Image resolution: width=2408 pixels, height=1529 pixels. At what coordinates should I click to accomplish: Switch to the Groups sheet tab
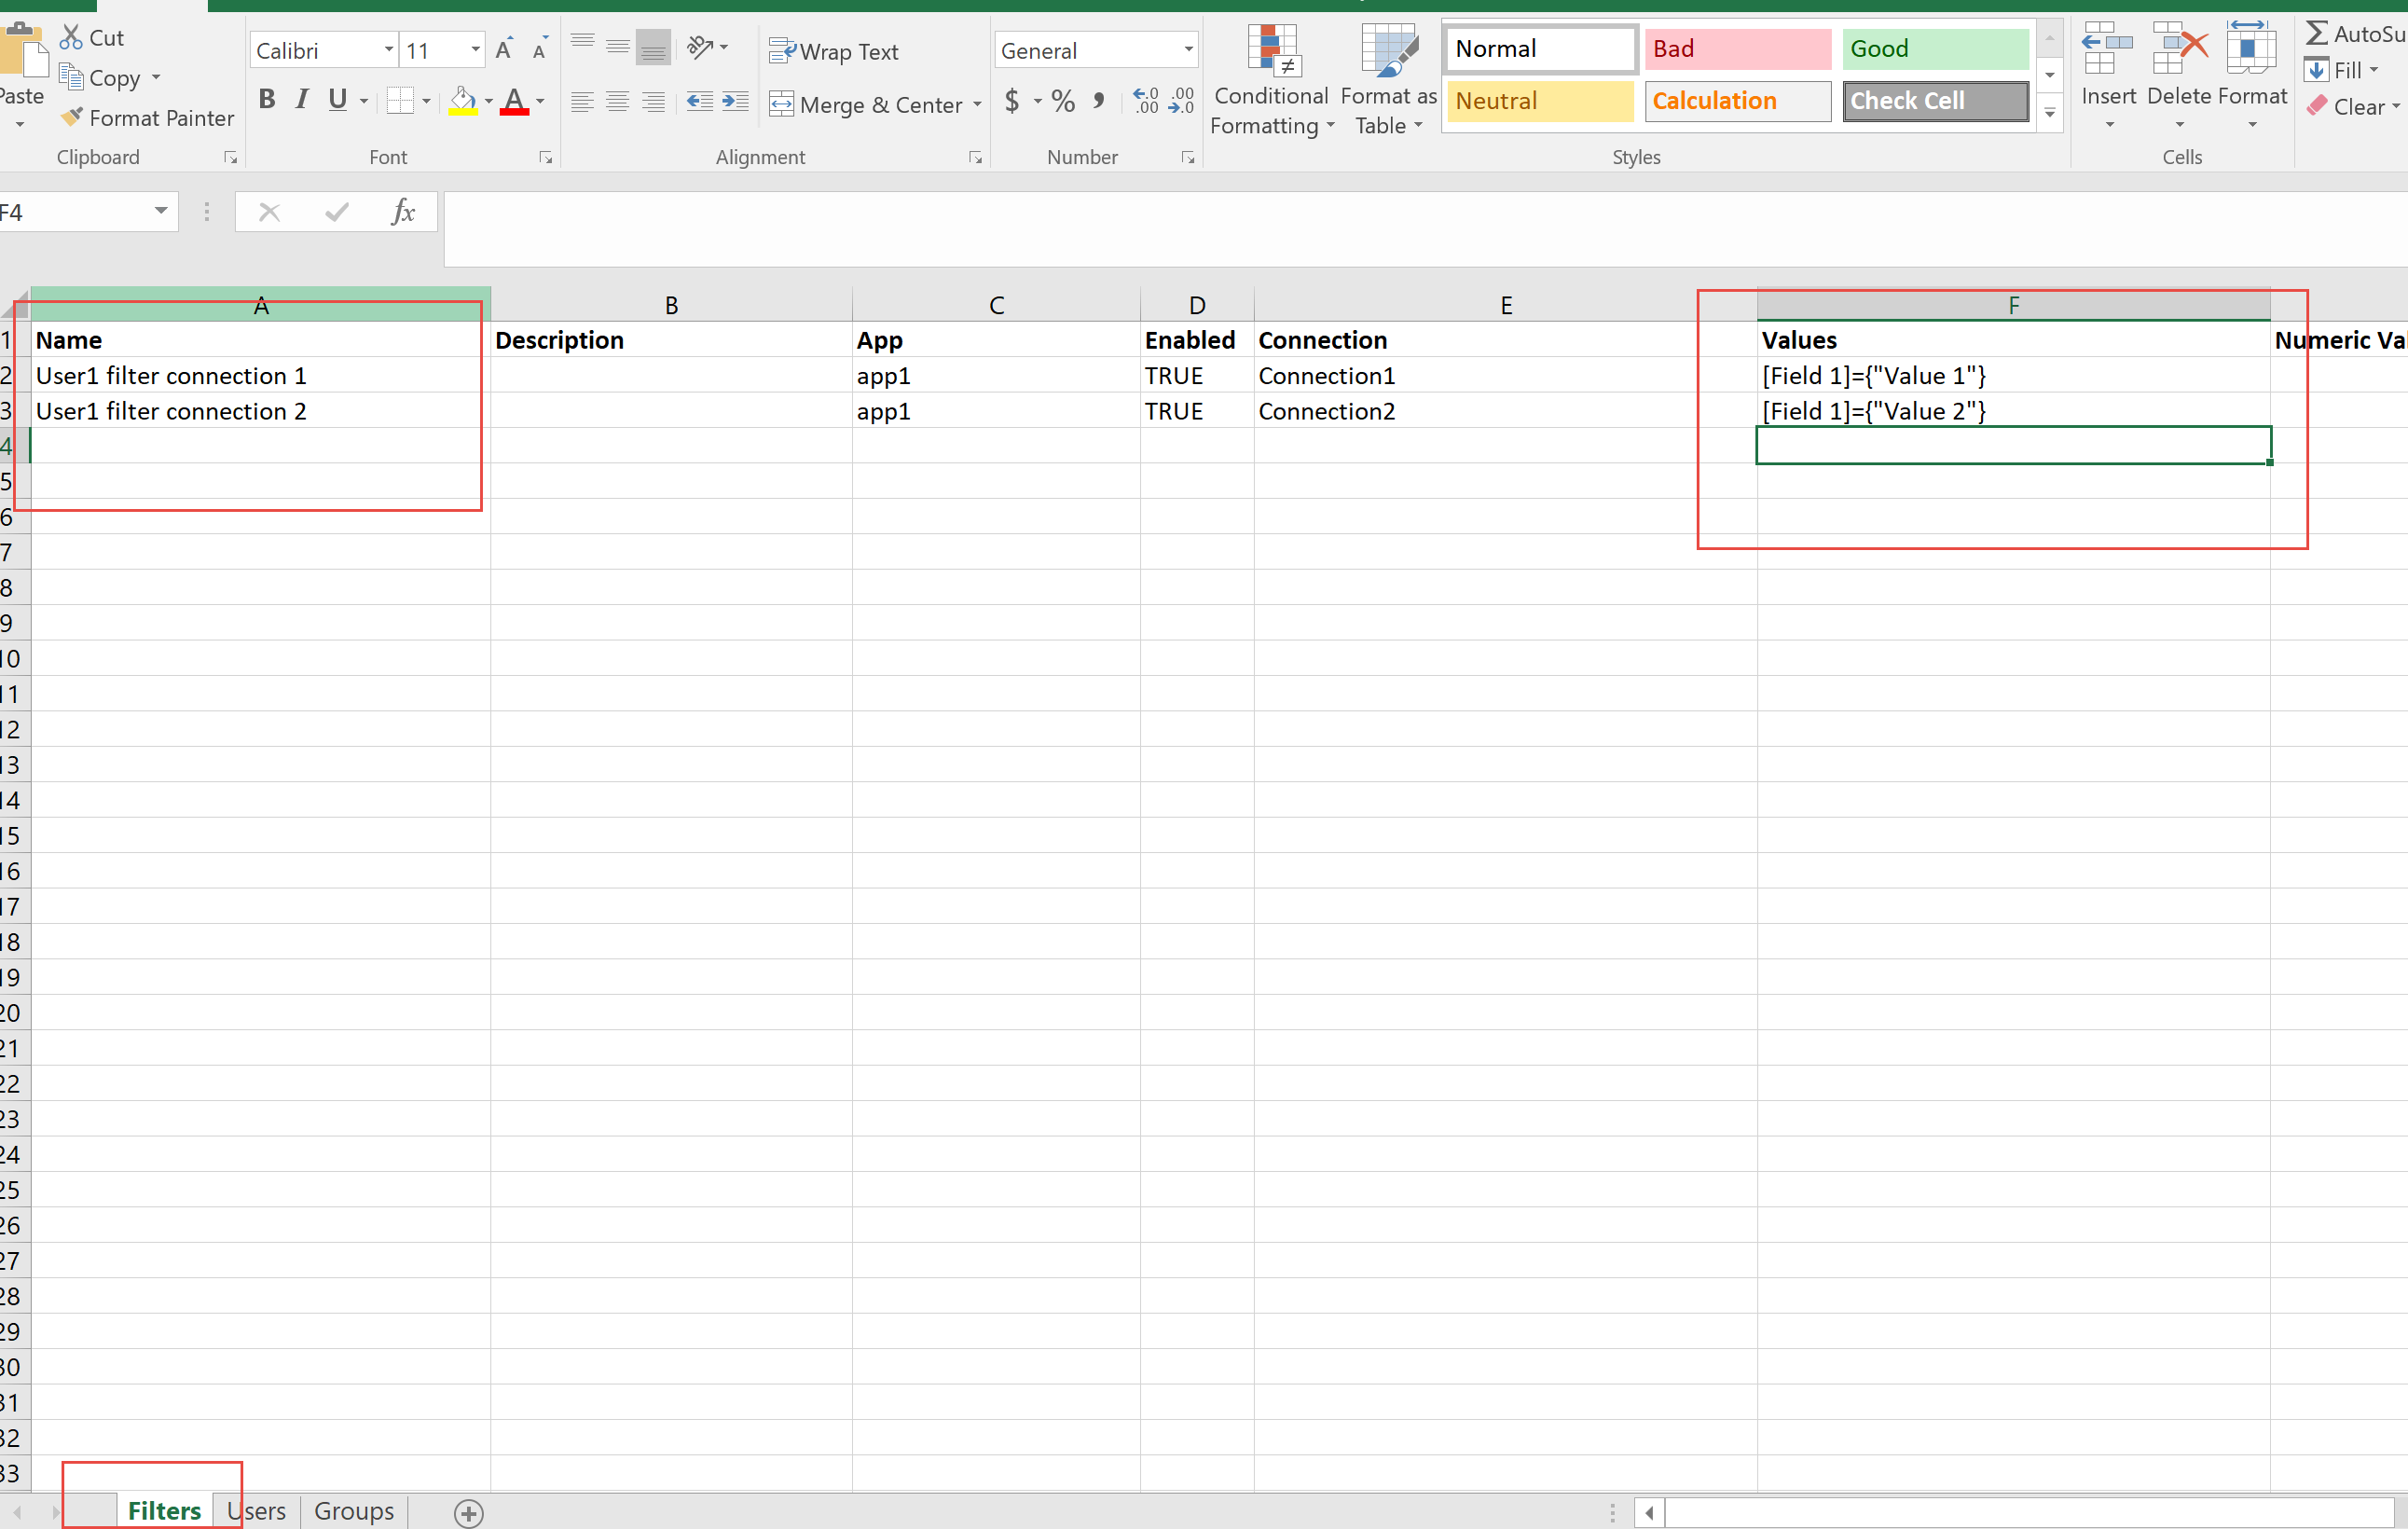pyautogui.click(x=354, y=1510)
